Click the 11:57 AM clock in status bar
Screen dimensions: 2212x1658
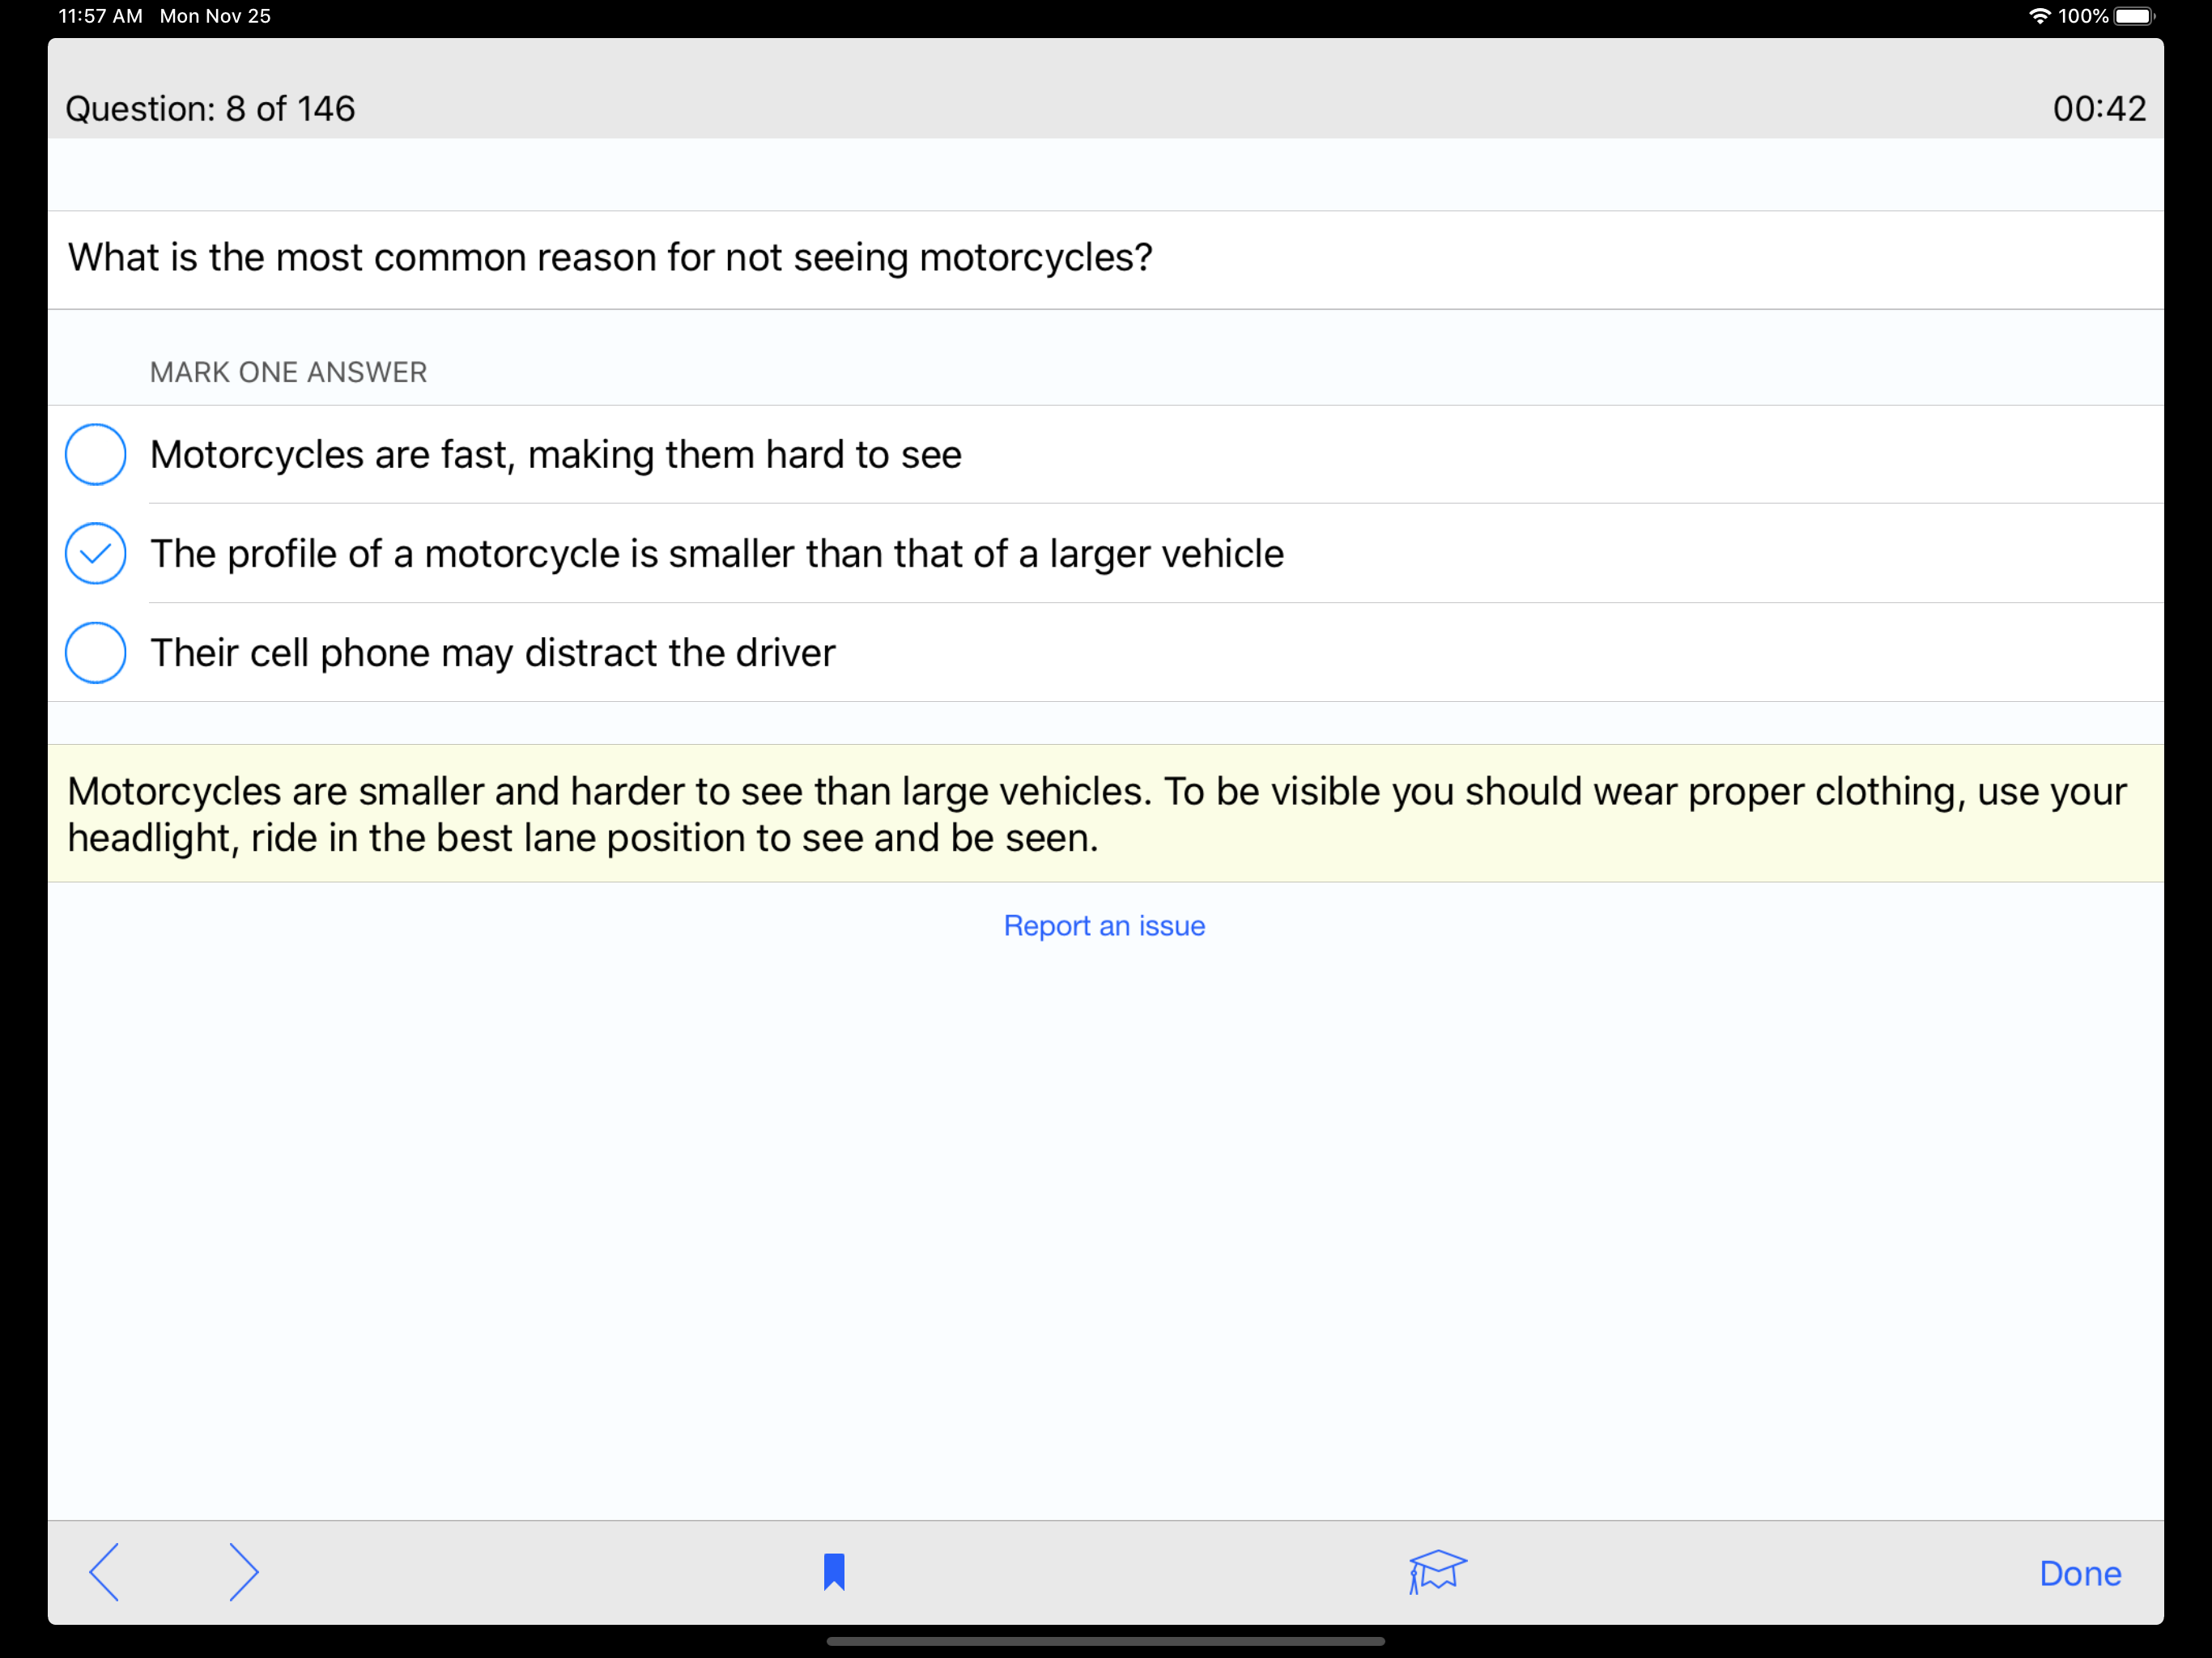[100, 16]
